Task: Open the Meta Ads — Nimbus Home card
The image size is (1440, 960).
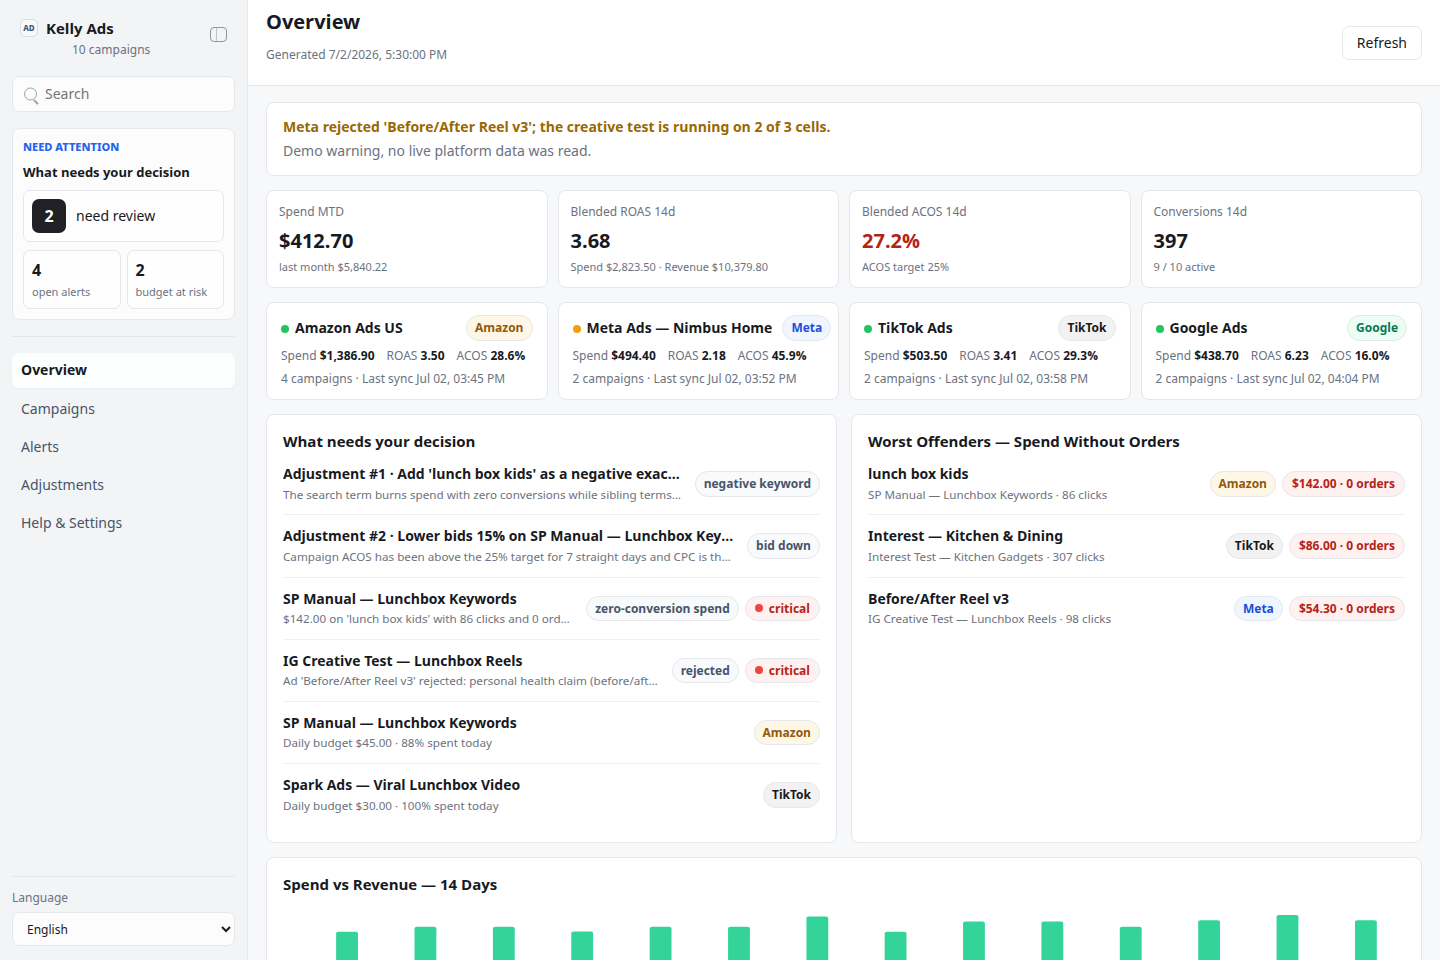Action: point(698,351)
